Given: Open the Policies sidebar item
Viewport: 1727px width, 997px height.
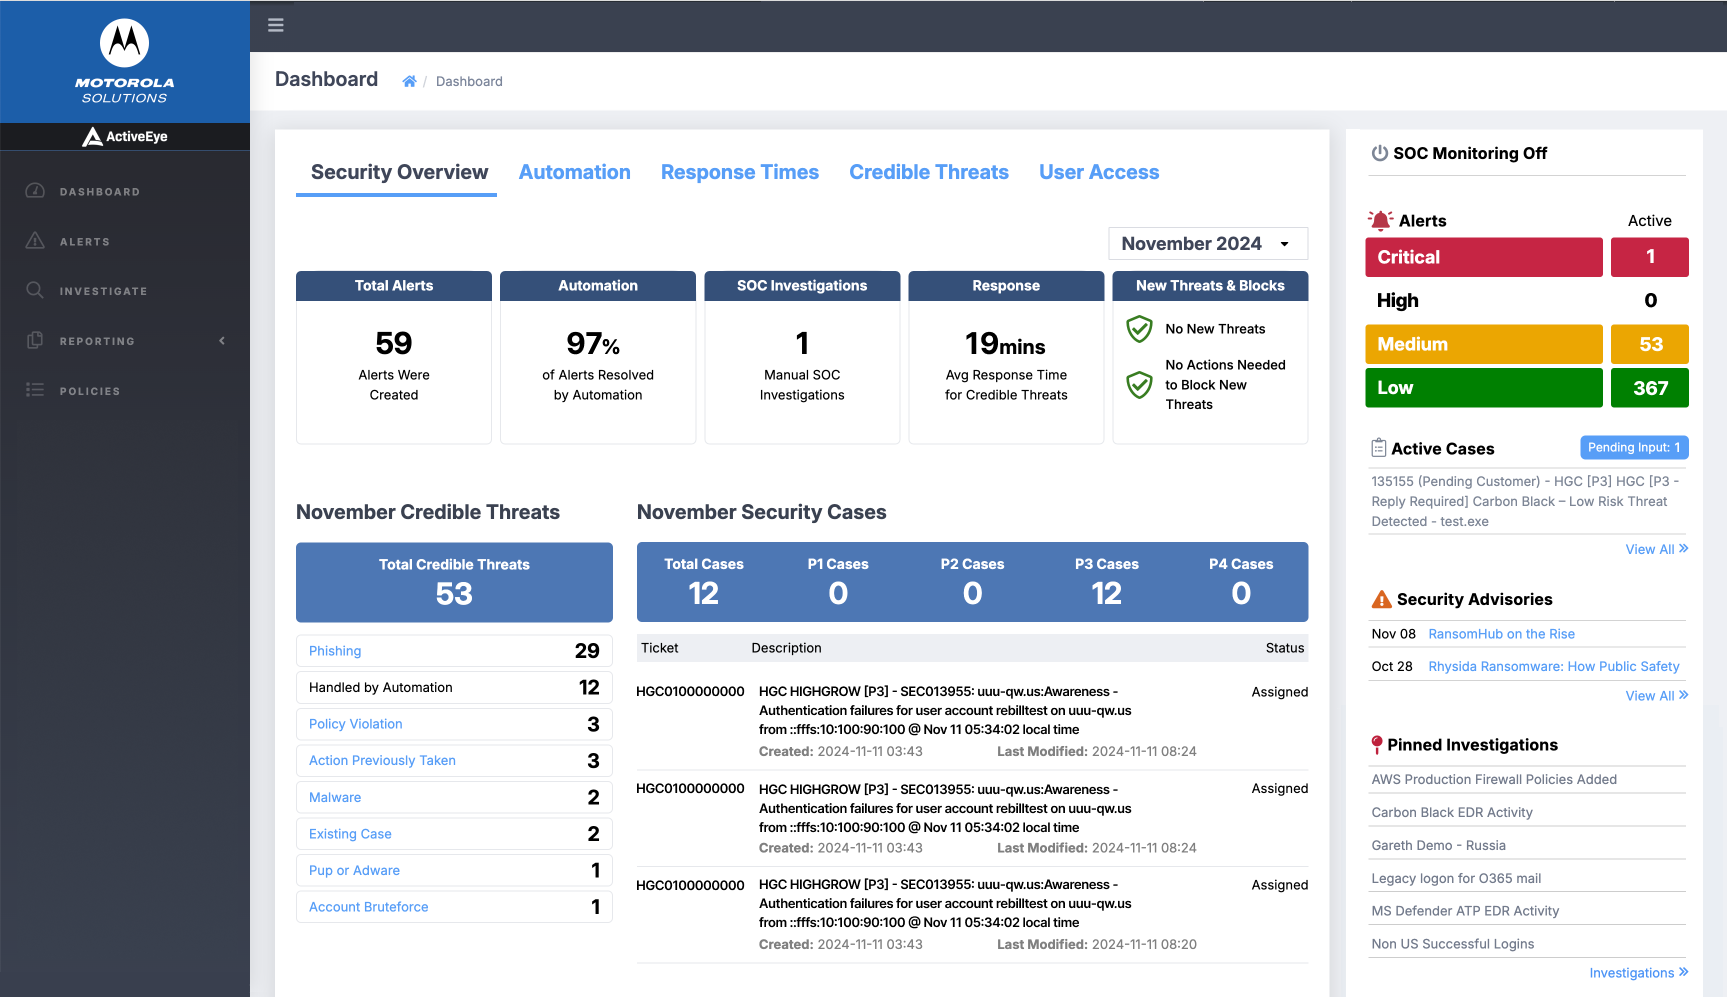Looking at the screenshot, I should click(x=89, y=391).
